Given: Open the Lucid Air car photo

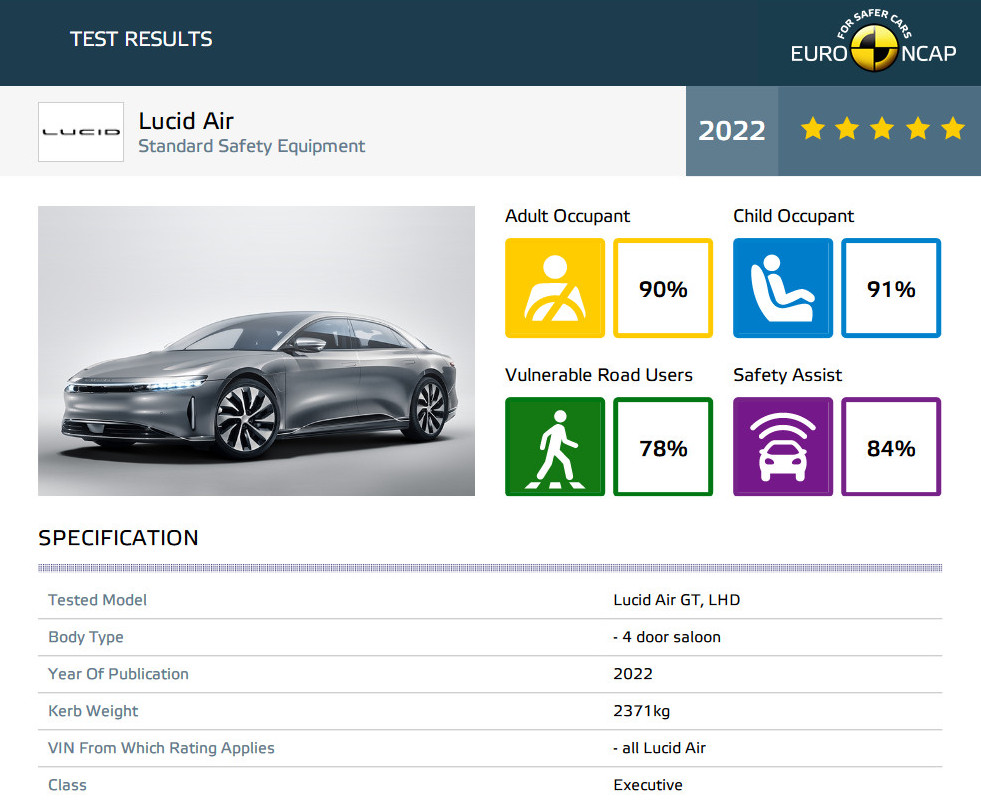Looking at the screenshot, I should tap(257, 350).
